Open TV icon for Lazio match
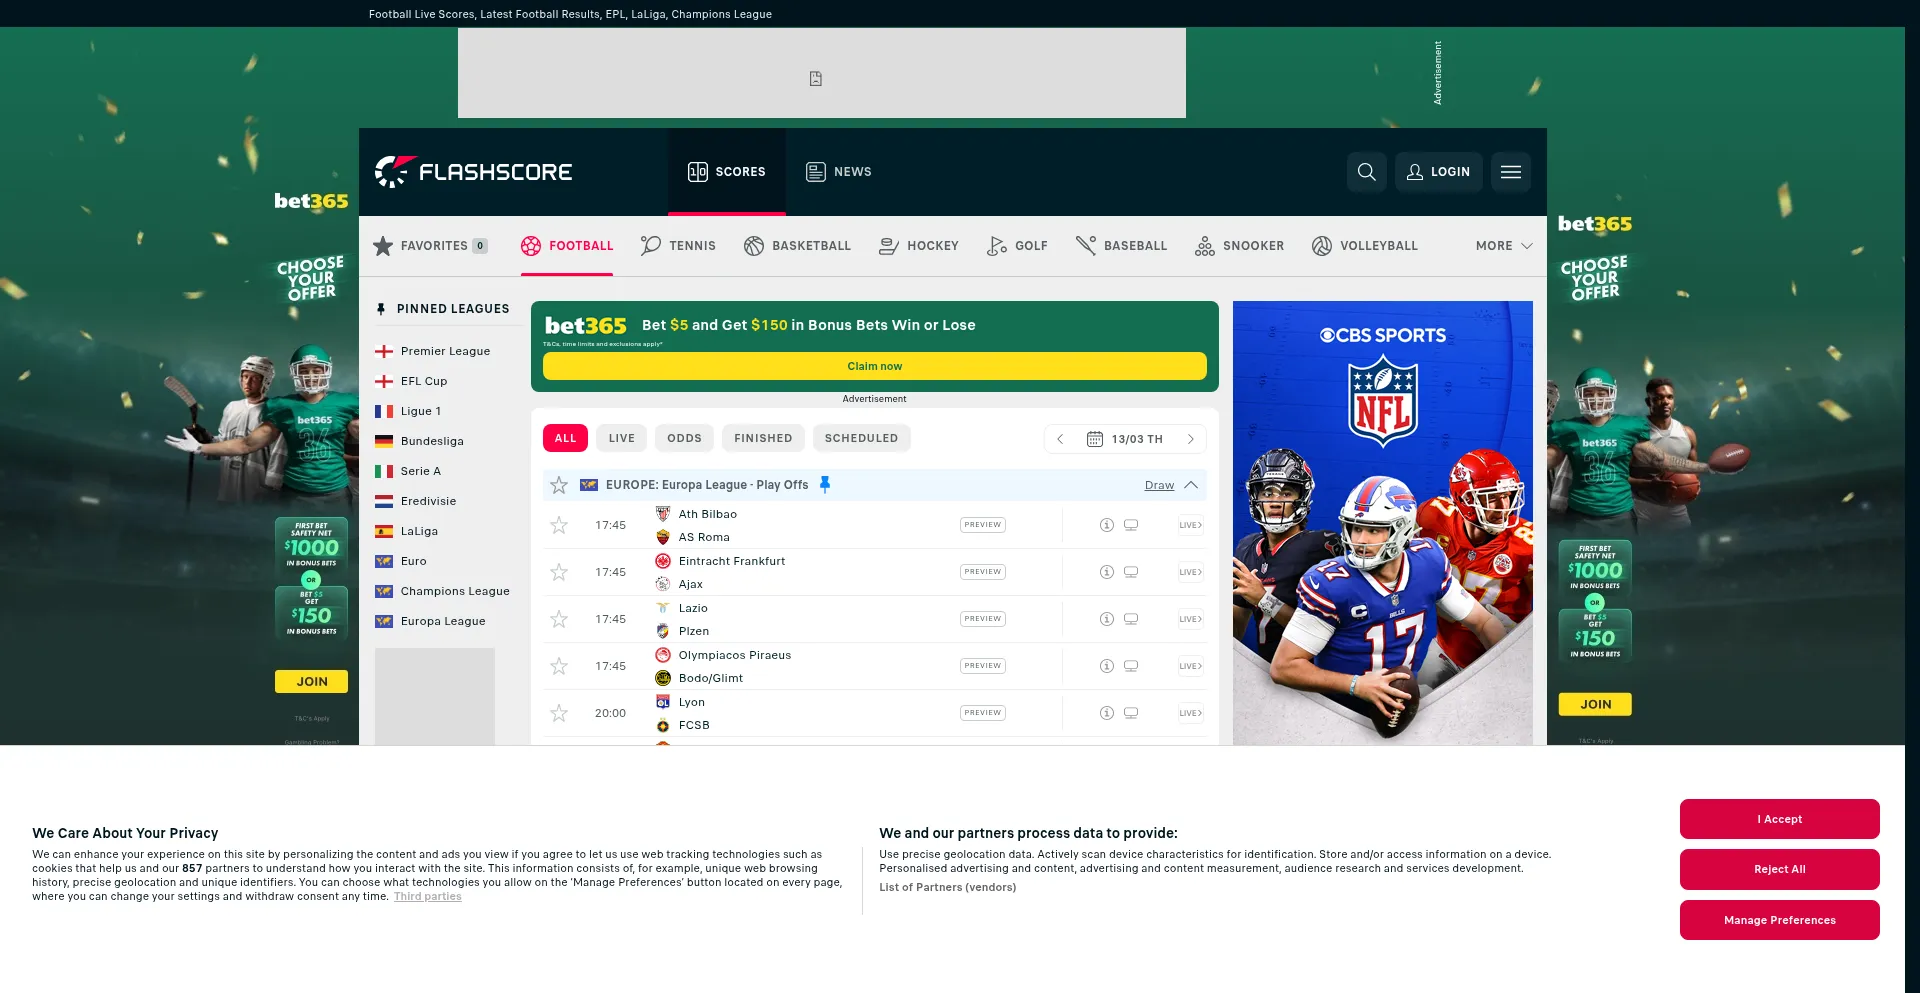The height and width of the screenshot is (993, 1920). pyautogui.click(x=1131, y=619)
